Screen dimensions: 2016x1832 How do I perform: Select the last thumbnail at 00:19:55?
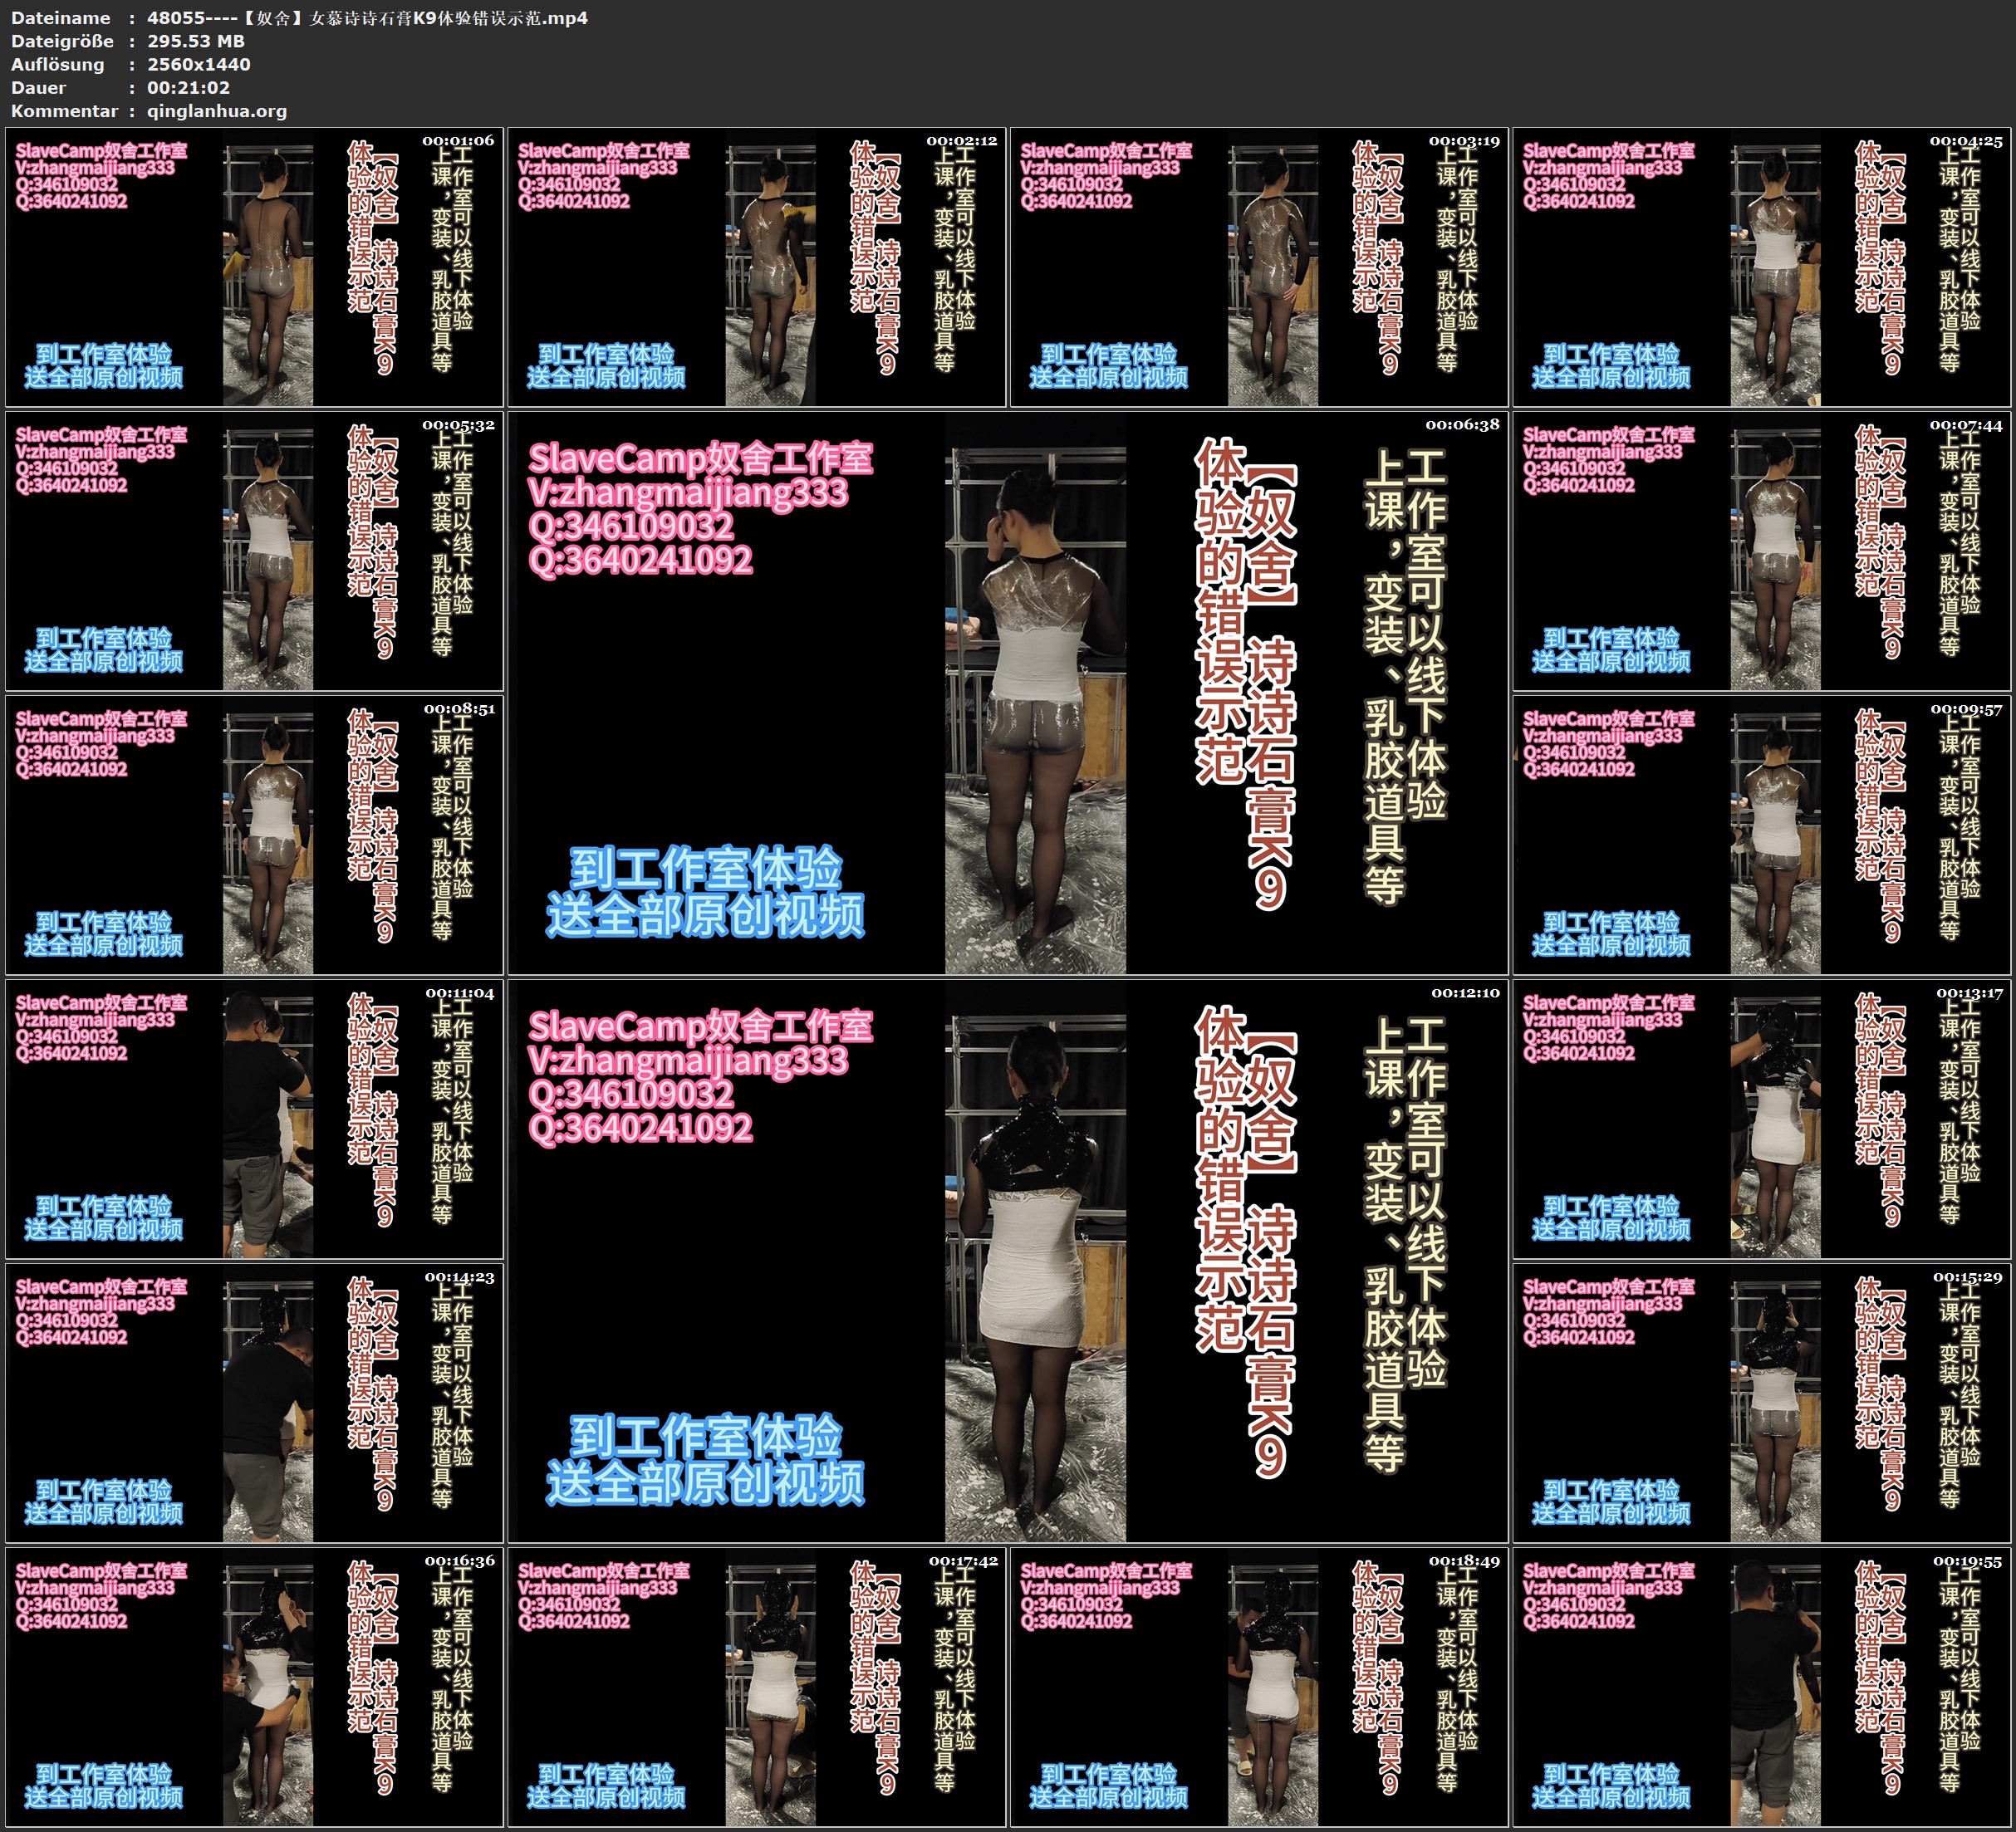click(x=1762, y=1687)
